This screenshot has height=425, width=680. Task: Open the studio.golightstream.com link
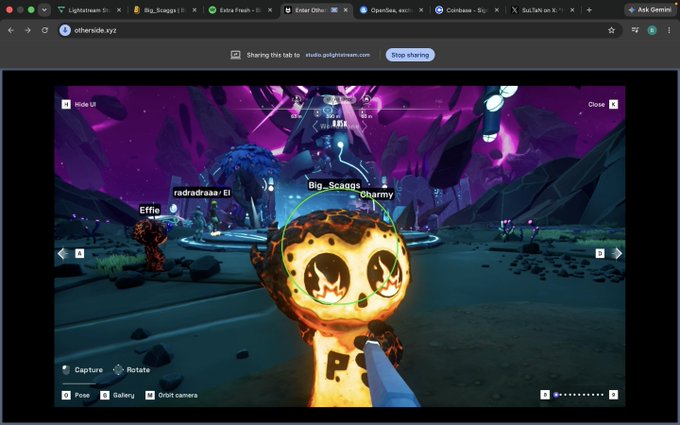click(x=337, y=55)
